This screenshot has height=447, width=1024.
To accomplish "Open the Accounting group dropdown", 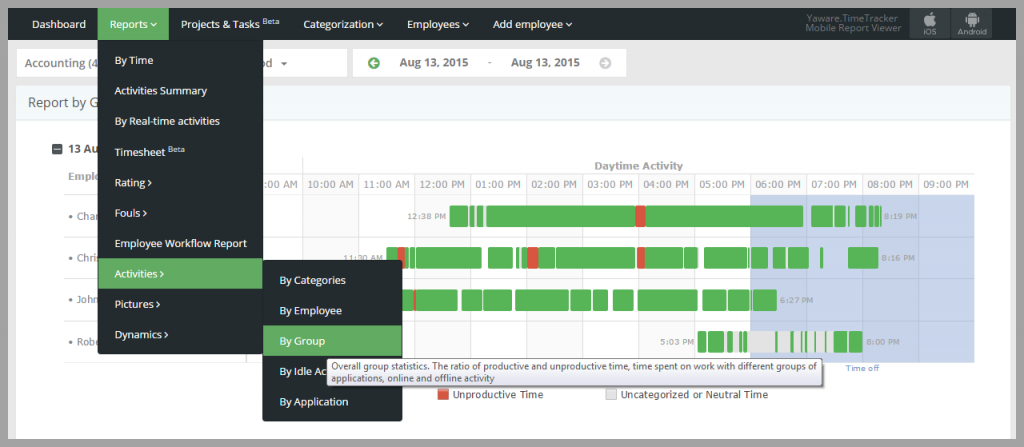I will tap(57, 63).
